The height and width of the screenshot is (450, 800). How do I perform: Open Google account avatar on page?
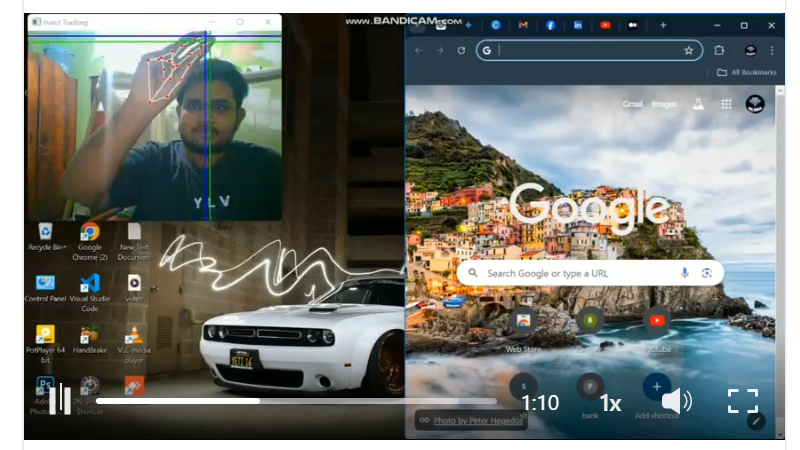(755, 104)
